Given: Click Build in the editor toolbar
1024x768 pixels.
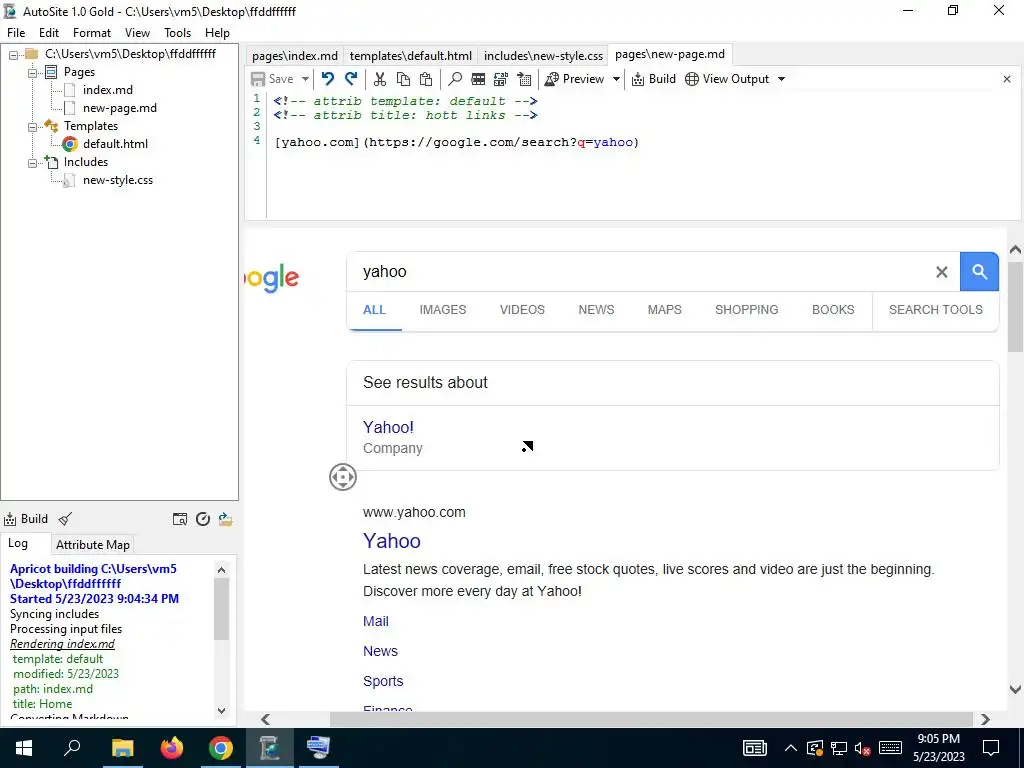Looking at the screenshot, I should click(654, 79).
